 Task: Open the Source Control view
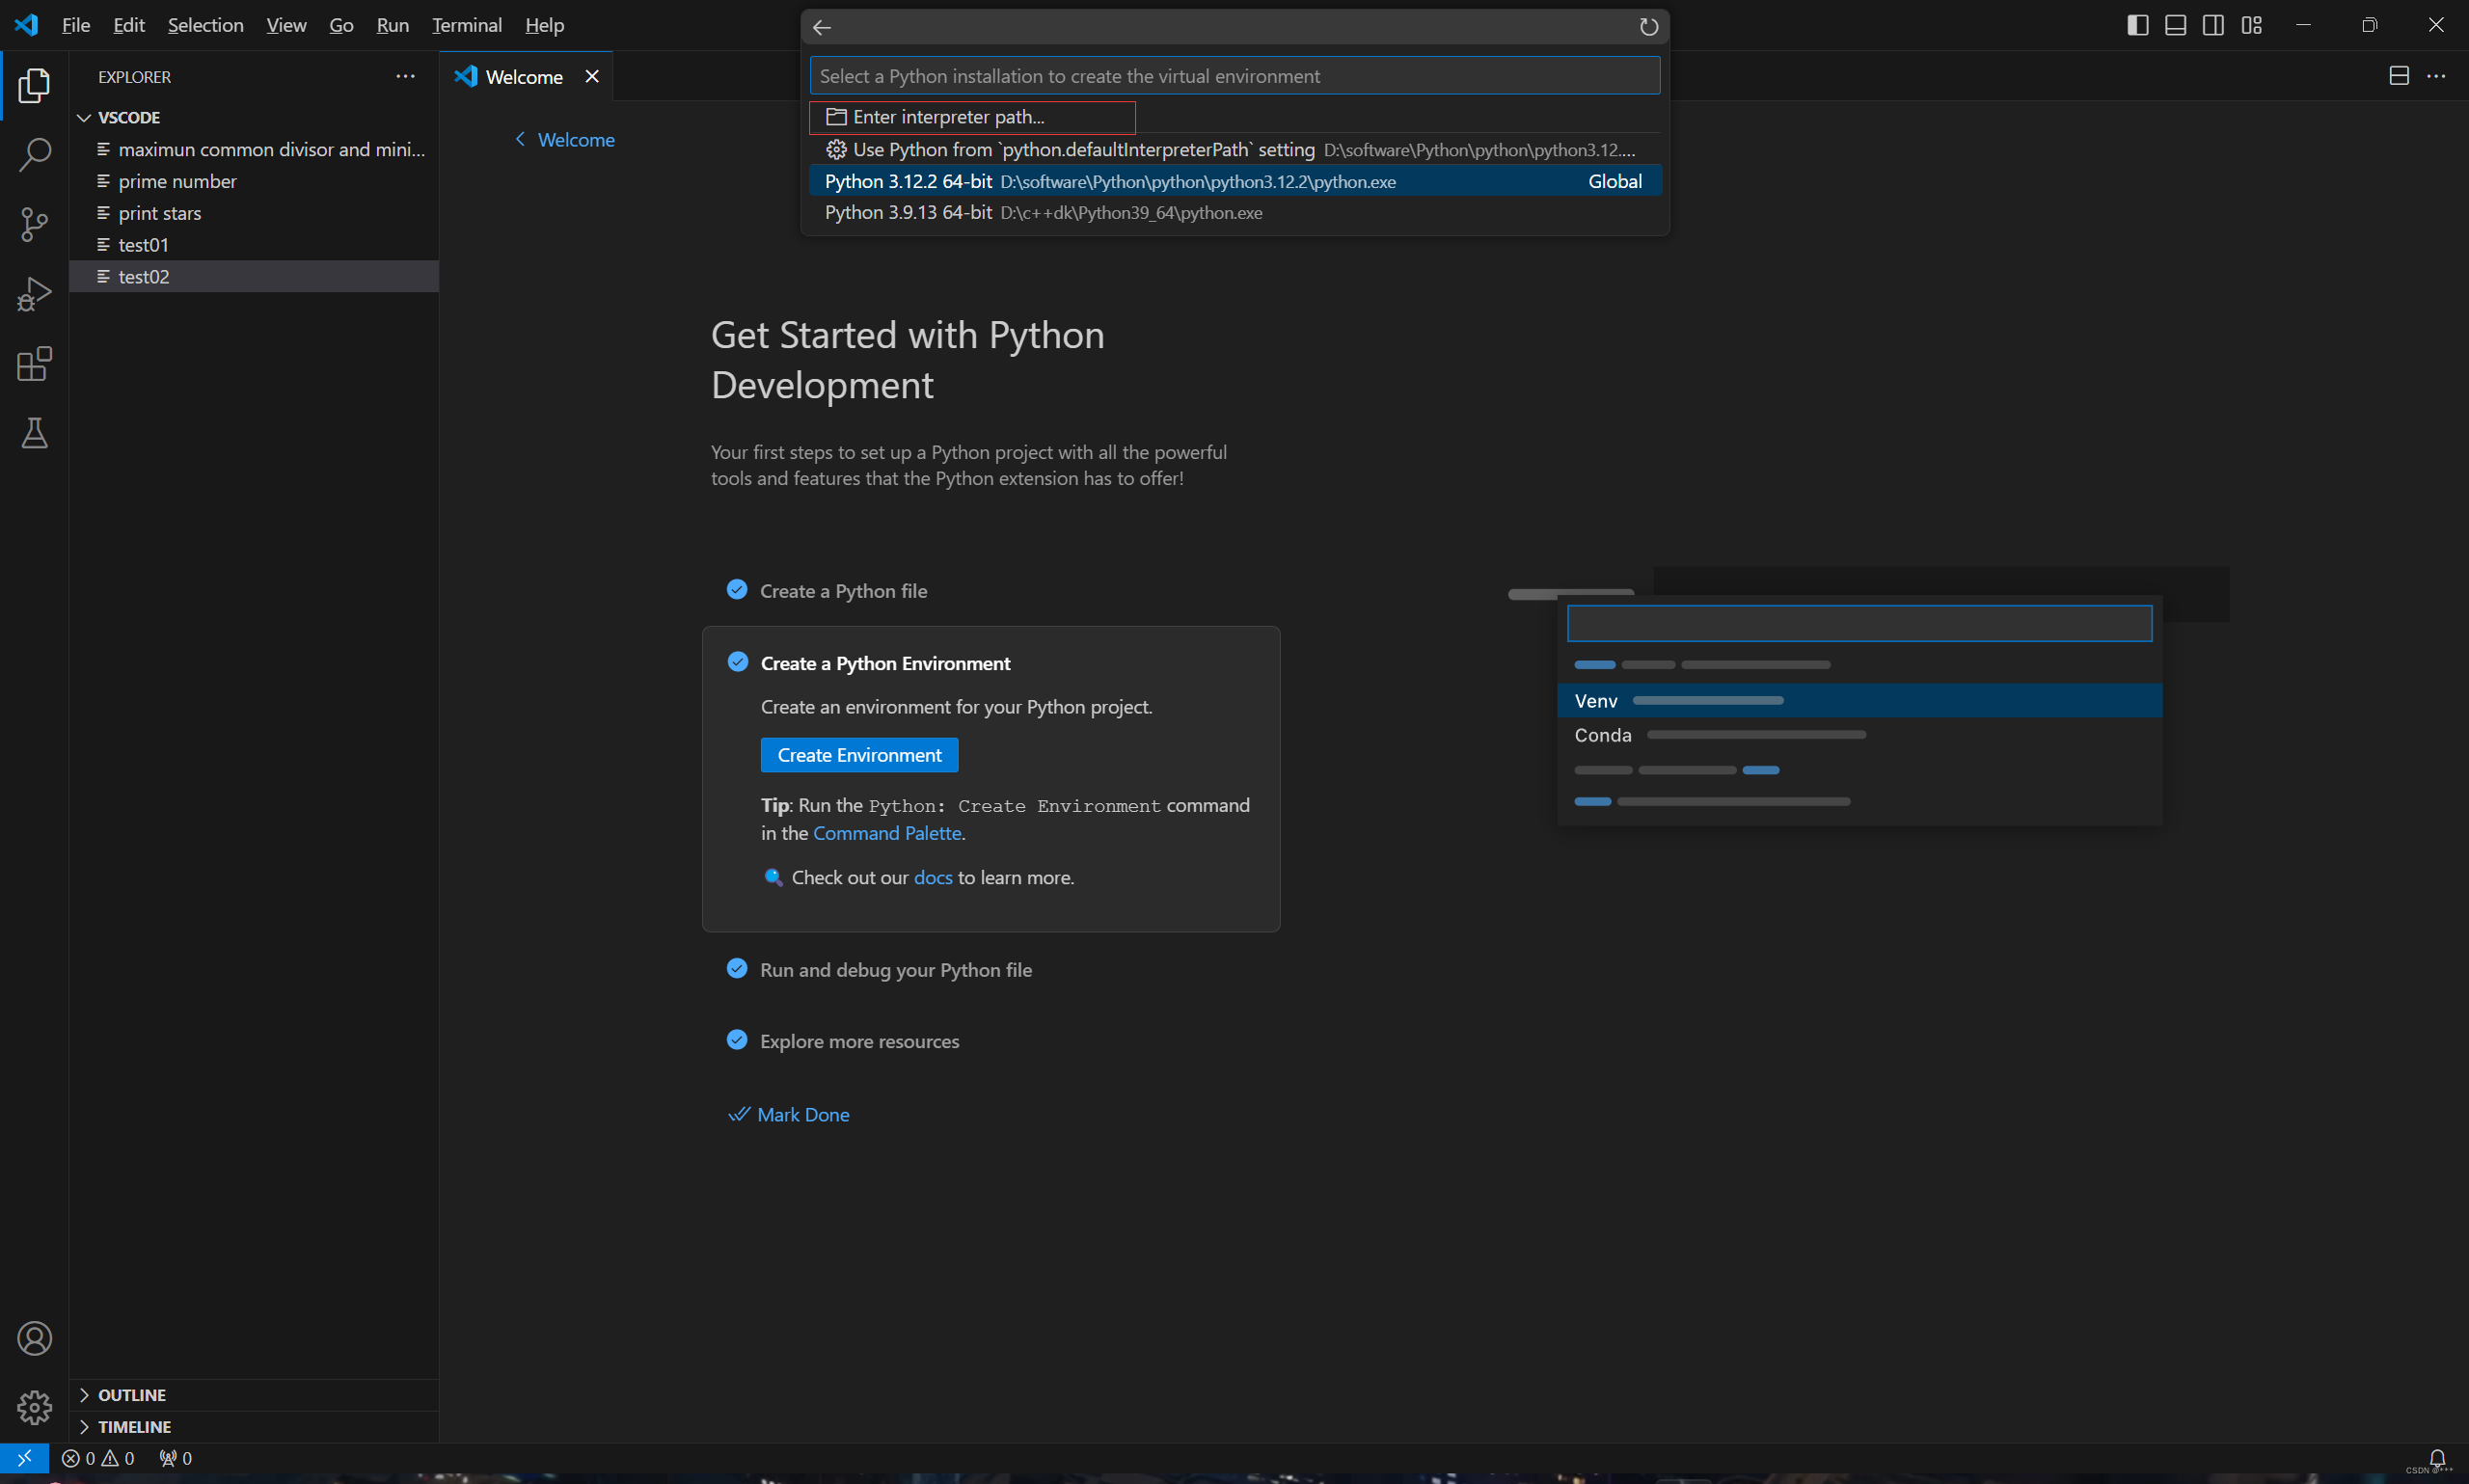[x=34, y=224]
